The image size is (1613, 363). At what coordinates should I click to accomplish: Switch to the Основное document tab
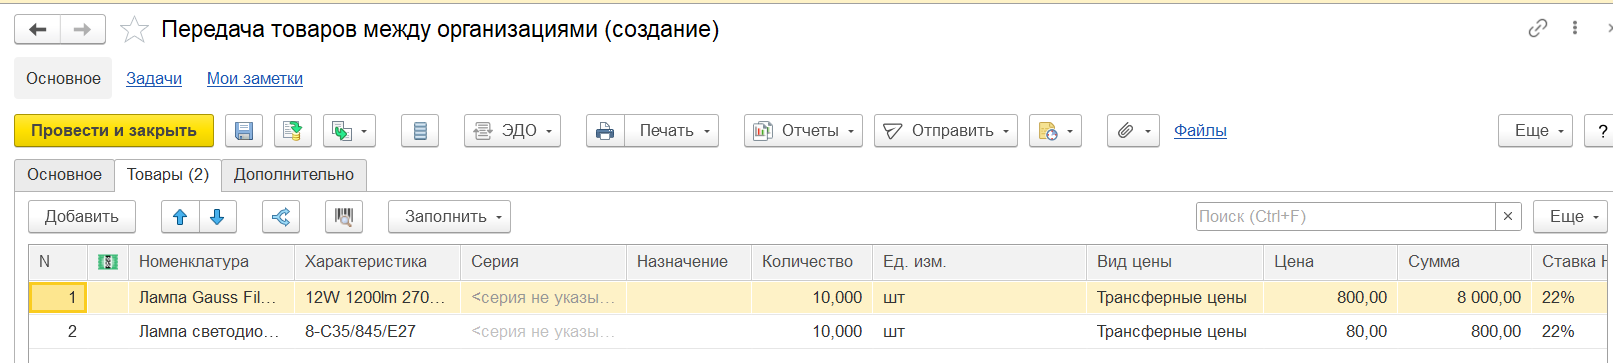tap(64, 175)
